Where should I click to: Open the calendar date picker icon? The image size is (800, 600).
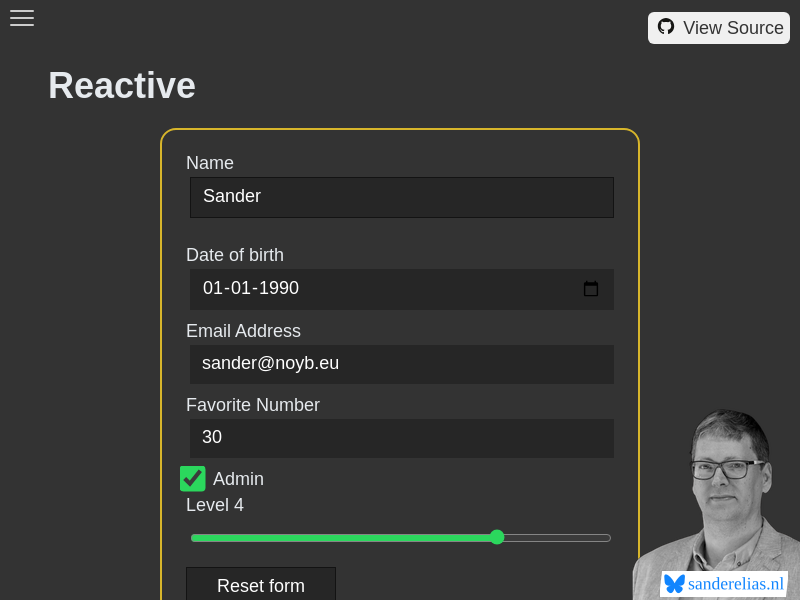coord(591,288)
